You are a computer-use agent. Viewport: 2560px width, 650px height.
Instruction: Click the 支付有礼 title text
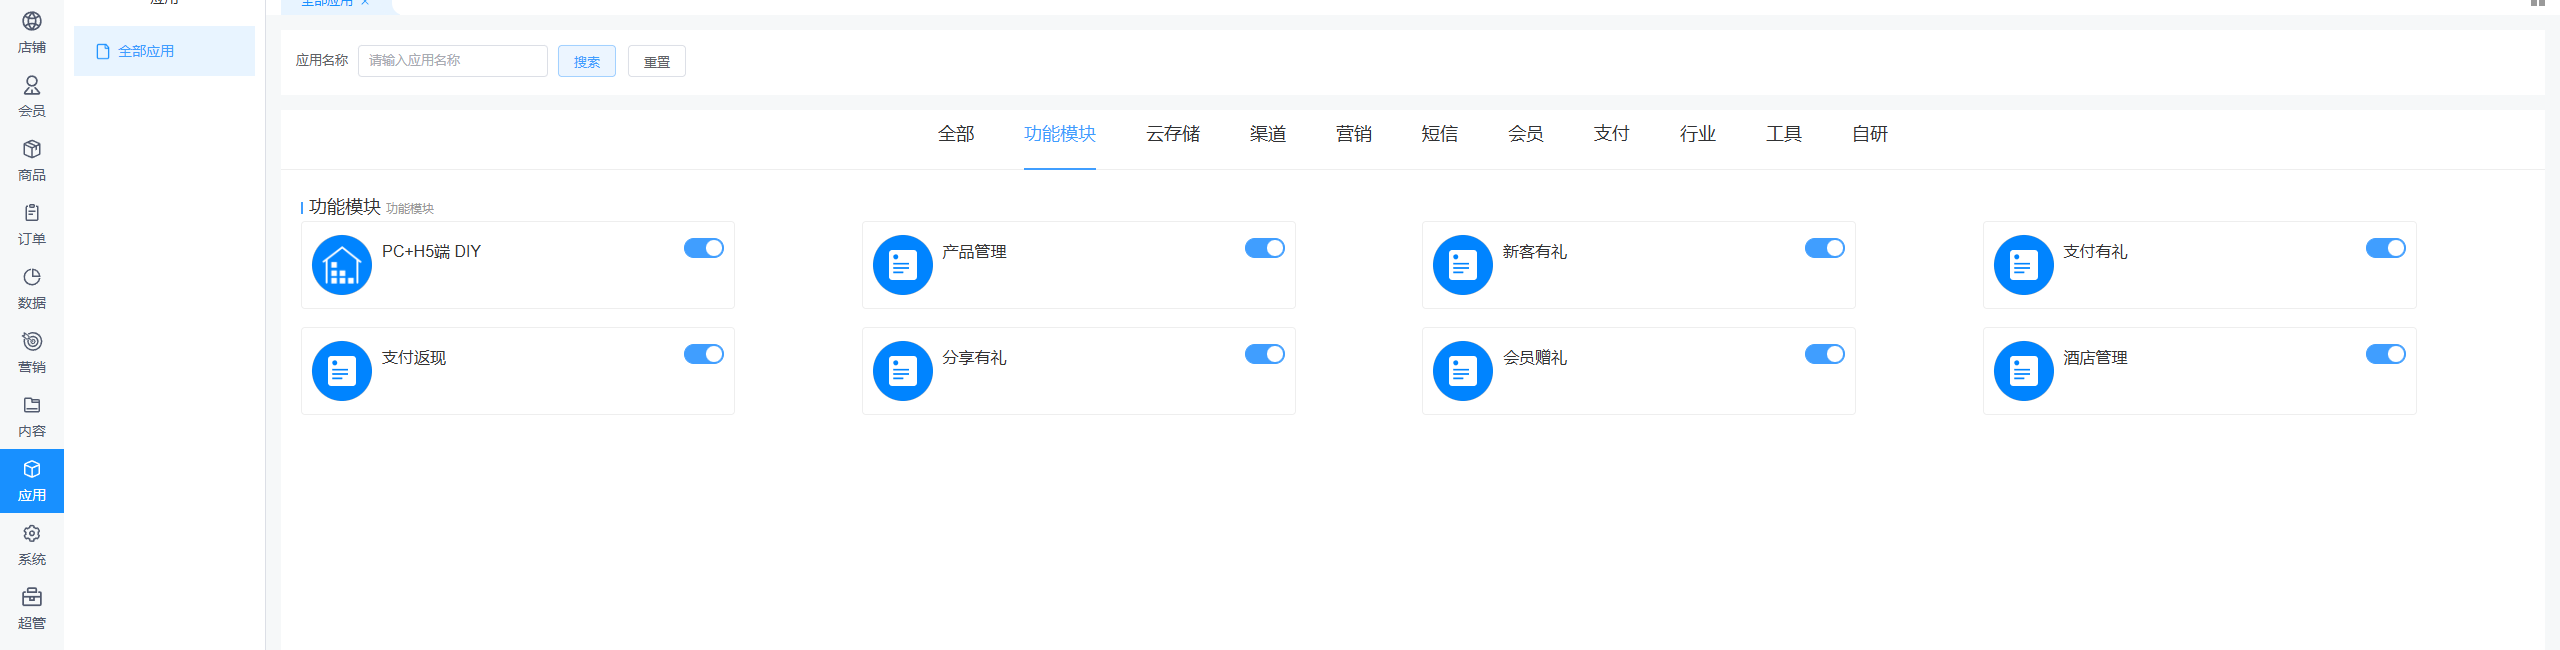point(2095,252)
